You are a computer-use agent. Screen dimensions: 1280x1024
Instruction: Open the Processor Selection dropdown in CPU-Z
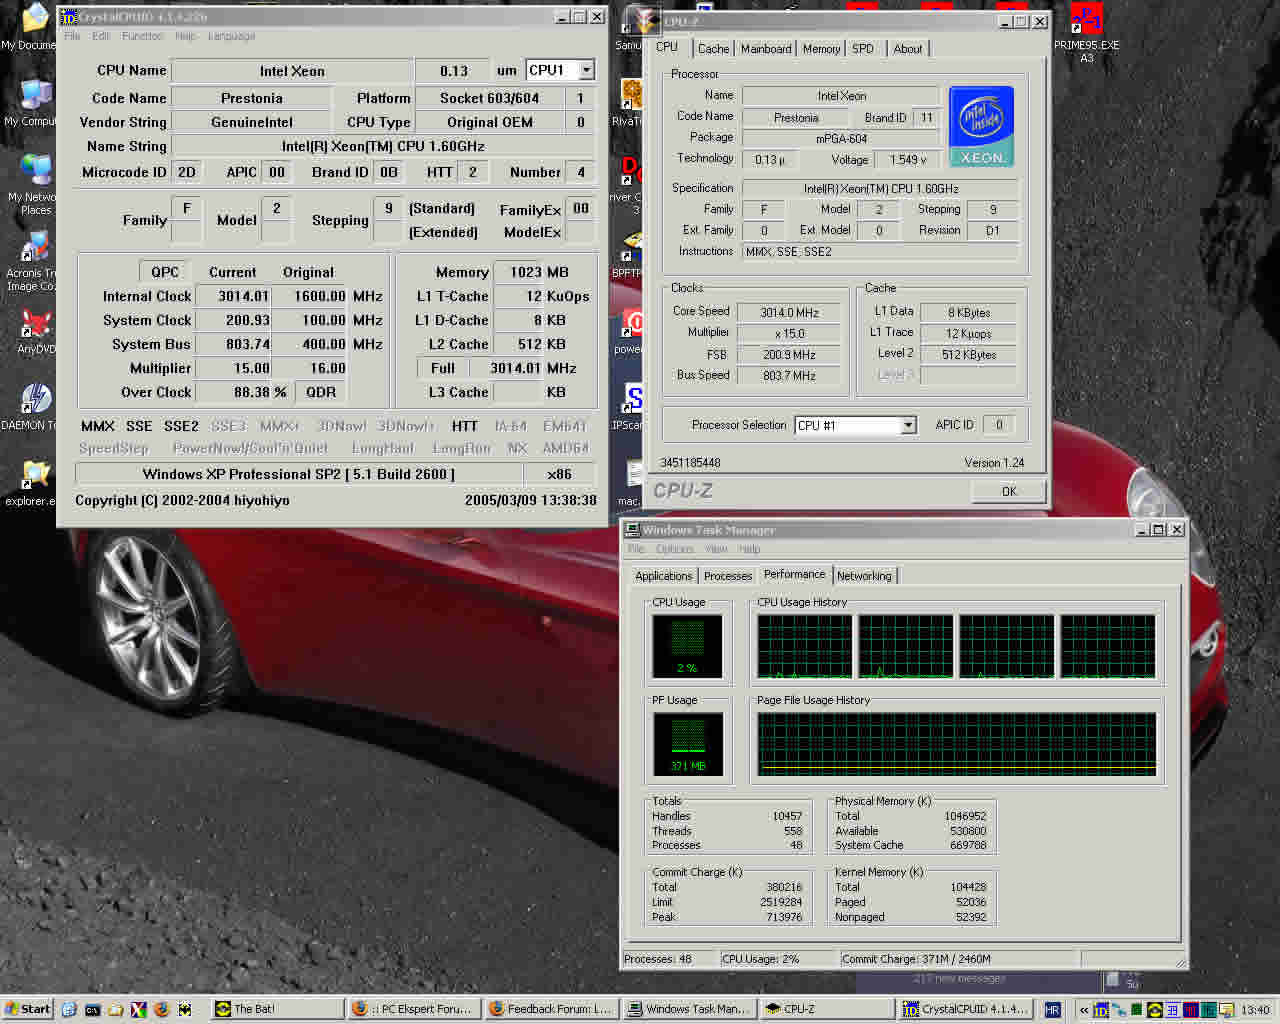(x=908, y=426)
